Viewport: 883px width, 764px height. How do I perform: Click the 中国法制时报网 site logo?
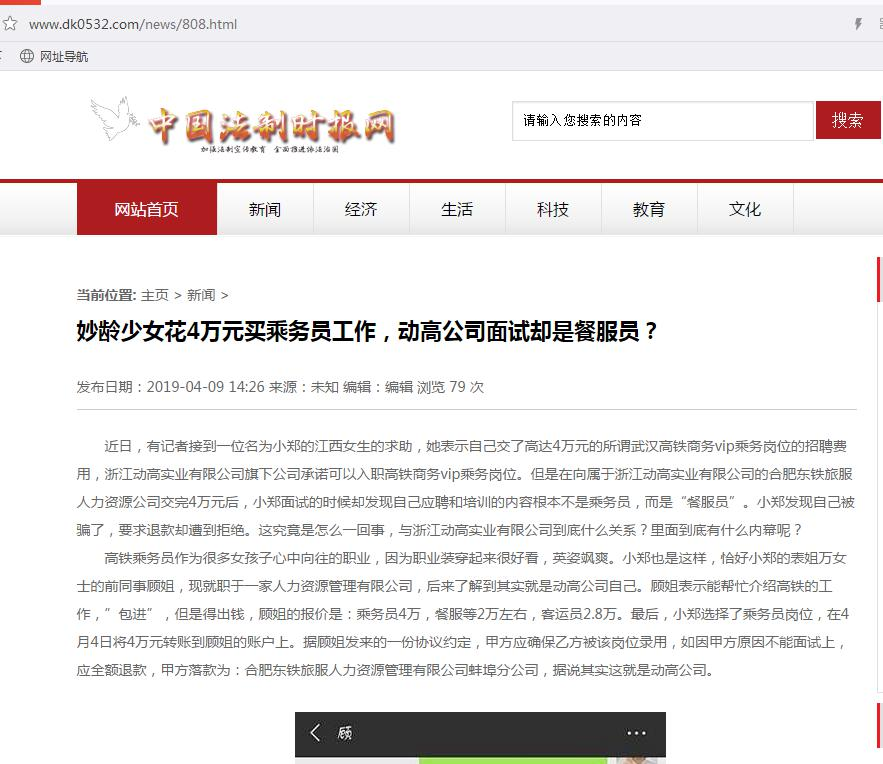271,126
